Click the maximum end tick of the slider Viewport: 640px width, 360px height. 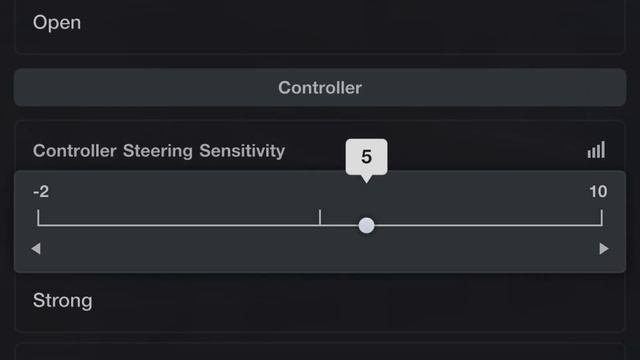601,217
